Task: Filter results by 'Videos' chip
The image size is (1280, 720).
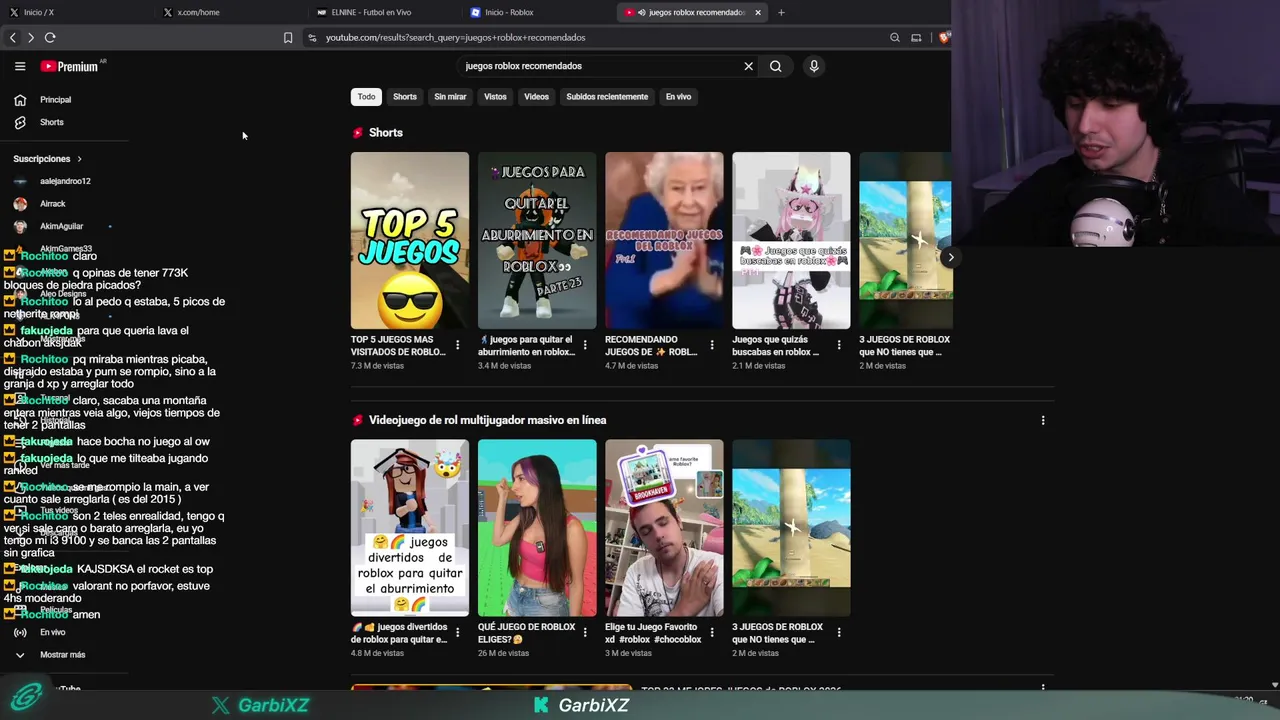Action: pos(537,97)
